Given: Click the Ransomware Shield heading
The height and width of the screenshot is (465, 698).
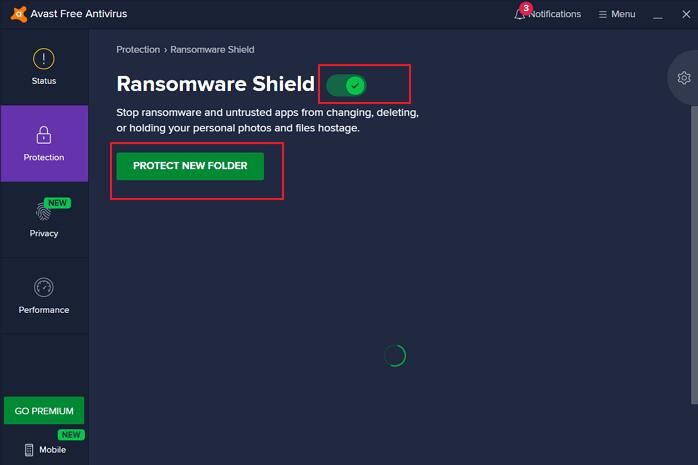Looking at the screenshot, I should coord(215,84).
